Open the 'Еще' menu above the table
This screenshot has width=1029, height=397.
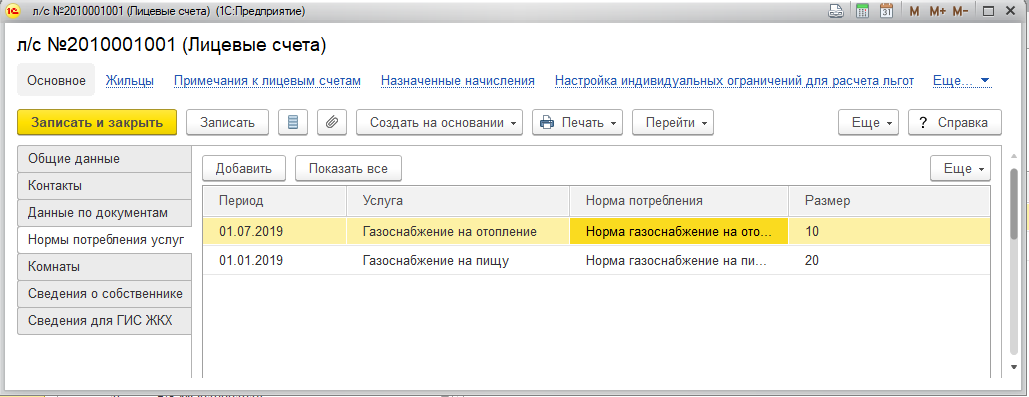[960, 169]
